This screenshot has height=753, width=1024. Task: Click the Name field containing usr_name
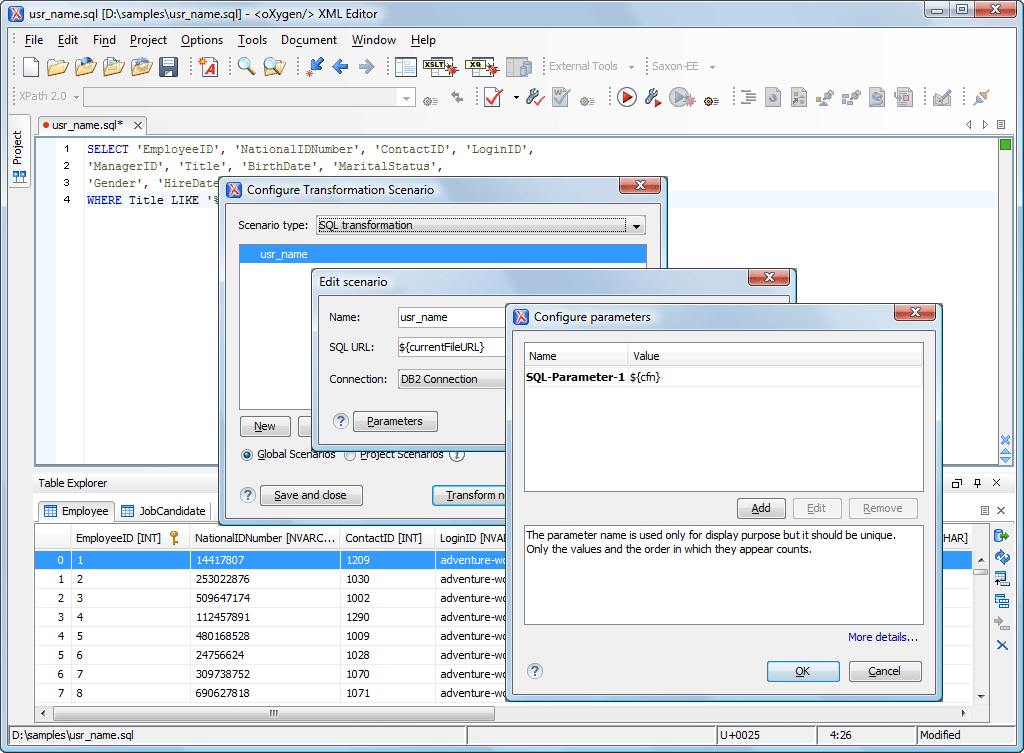(x=452, y=317)
